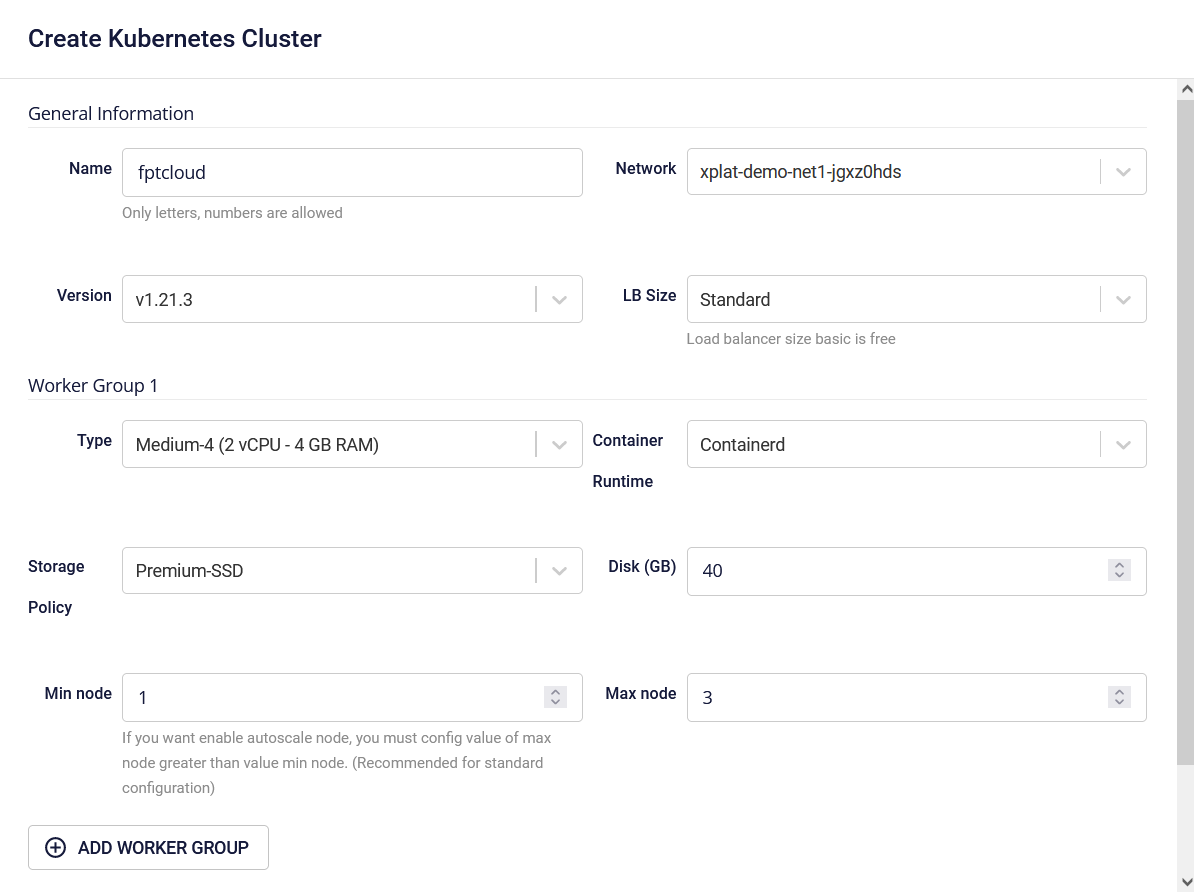
Task: Expand the worker Type Medium-4 dropdown
Action: [559, 444]
